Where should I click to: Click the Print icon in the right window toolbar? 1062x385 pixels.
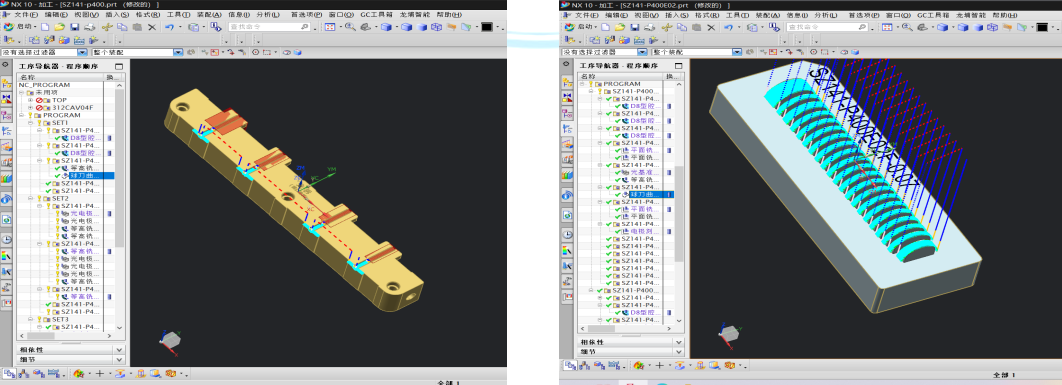click(650, 27)
